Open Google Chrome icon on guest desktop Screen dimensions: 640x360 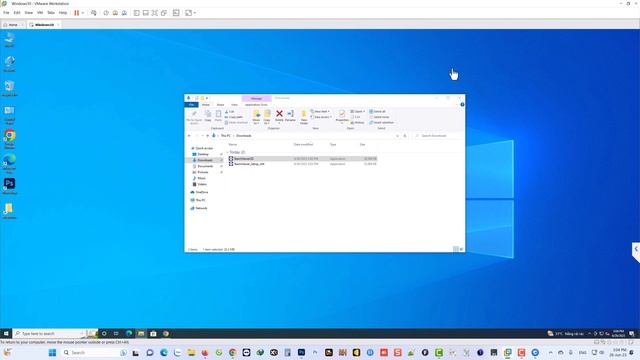pos(9,138)
